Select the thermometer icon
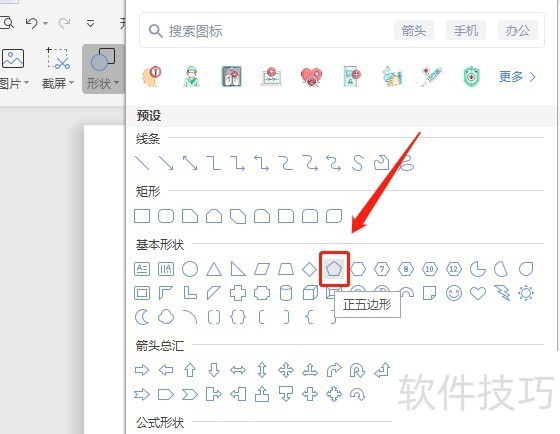 pos(431,76)
